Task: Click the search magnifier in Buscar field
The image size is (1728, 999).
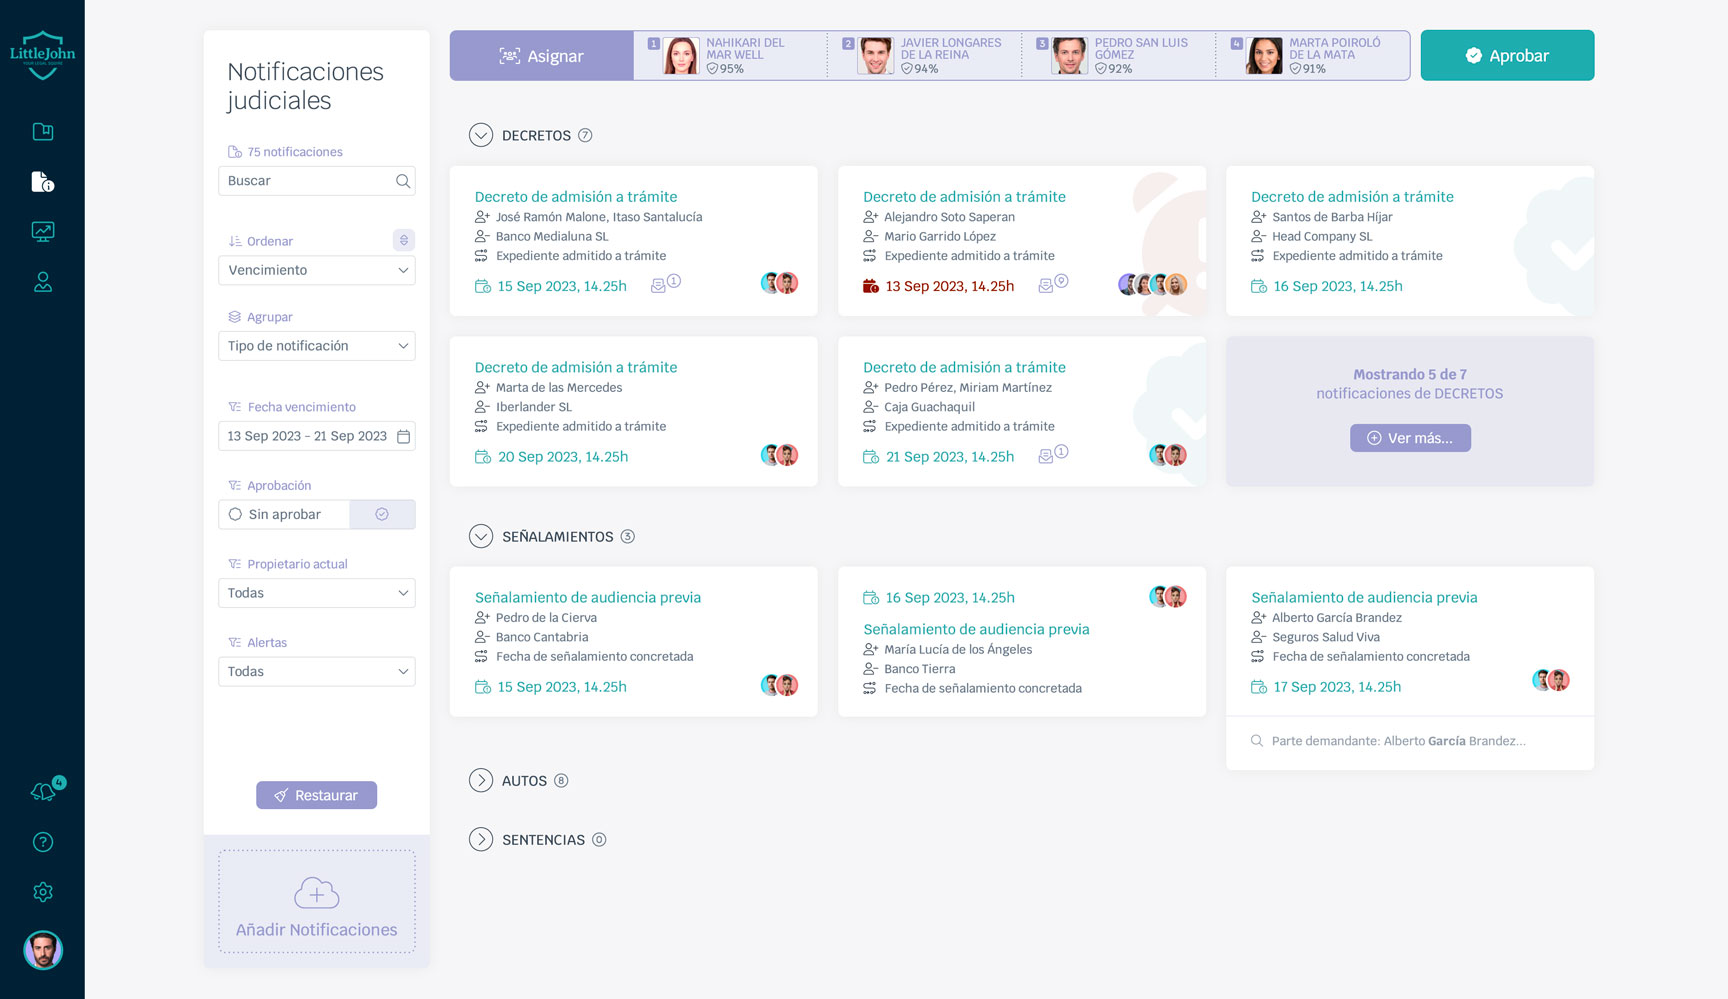Action: click(403, 181)
